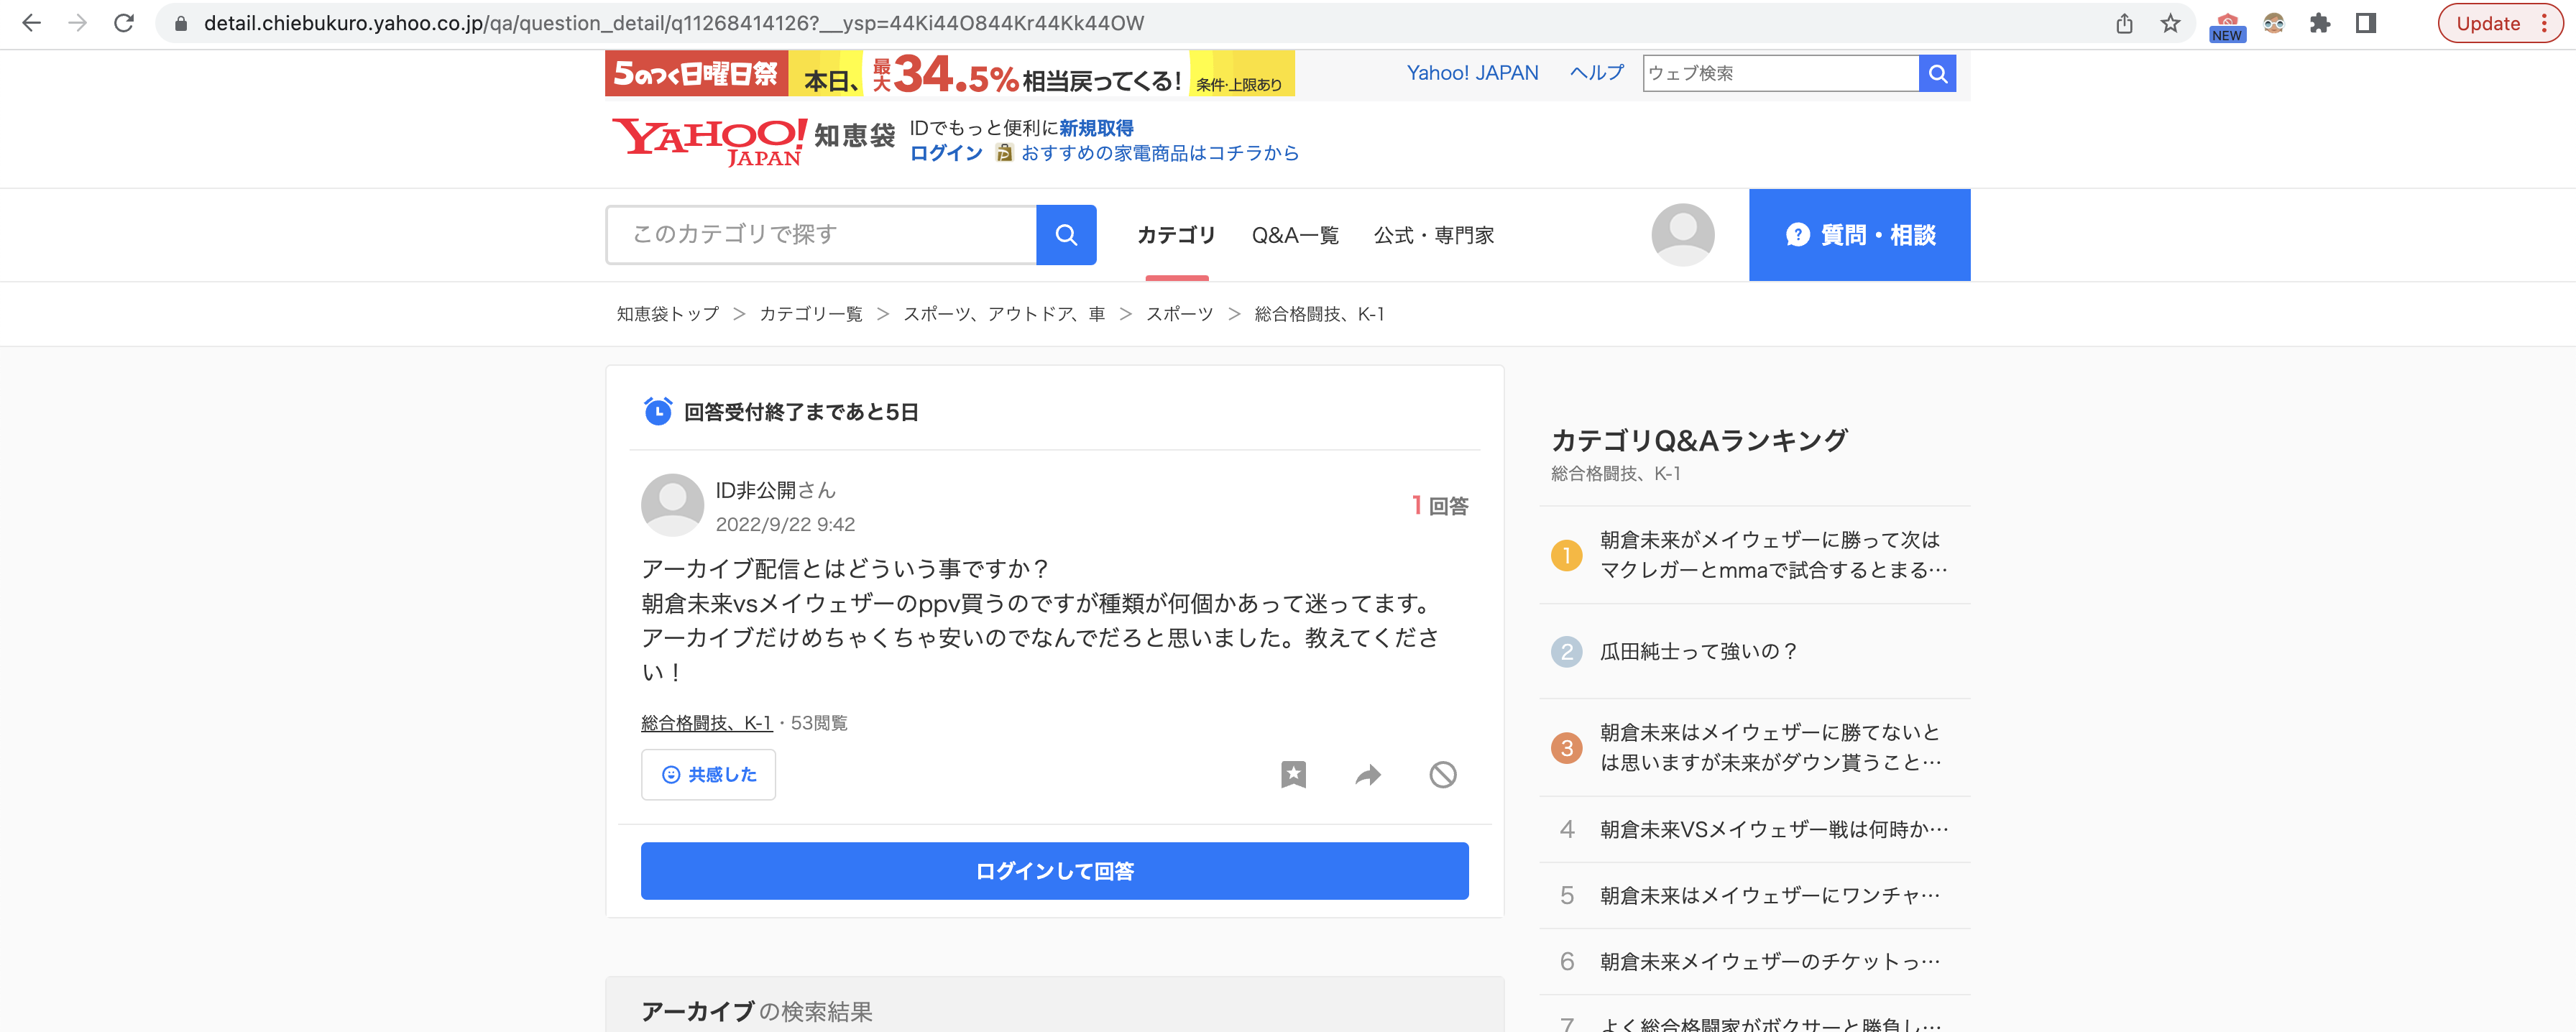Open the browser menu via Update dots
The image size is (2576, 1032).
coord(2545,23)
